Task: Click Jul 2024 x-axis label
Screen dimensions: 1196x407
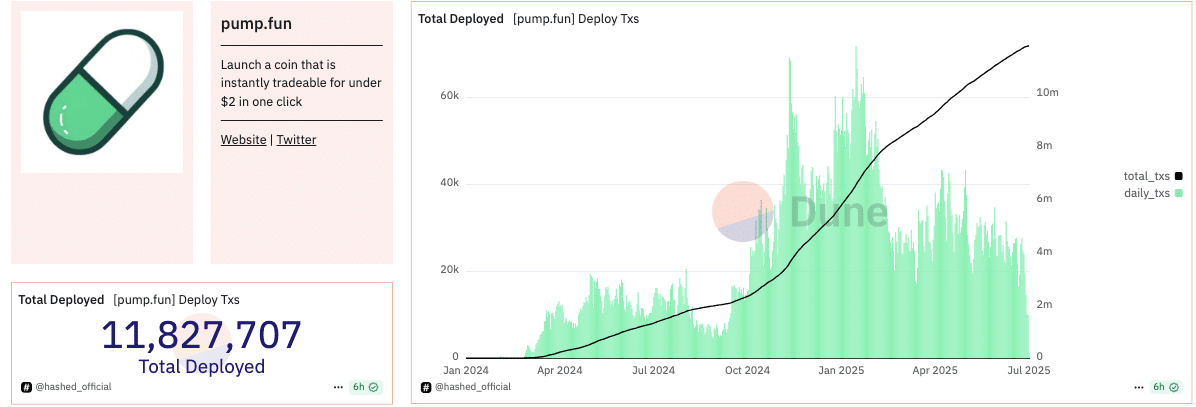Action: 653,371
